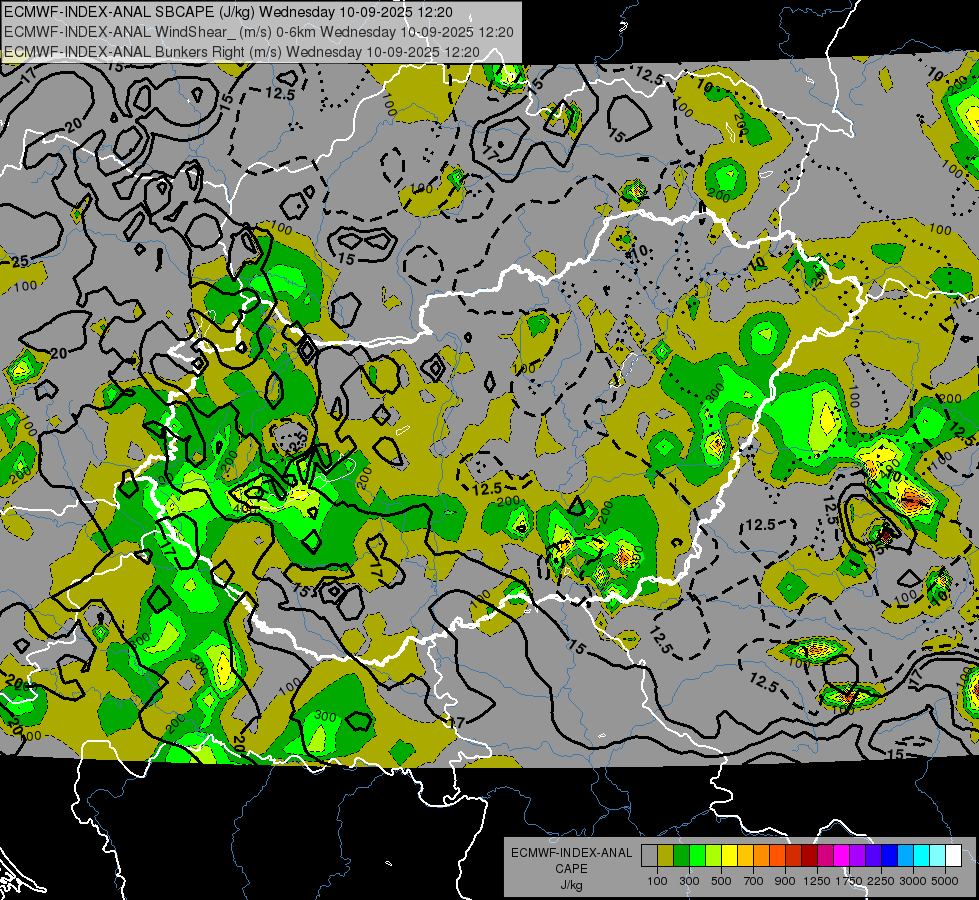Click the 1750 value on legend scale

coord(849,881)
